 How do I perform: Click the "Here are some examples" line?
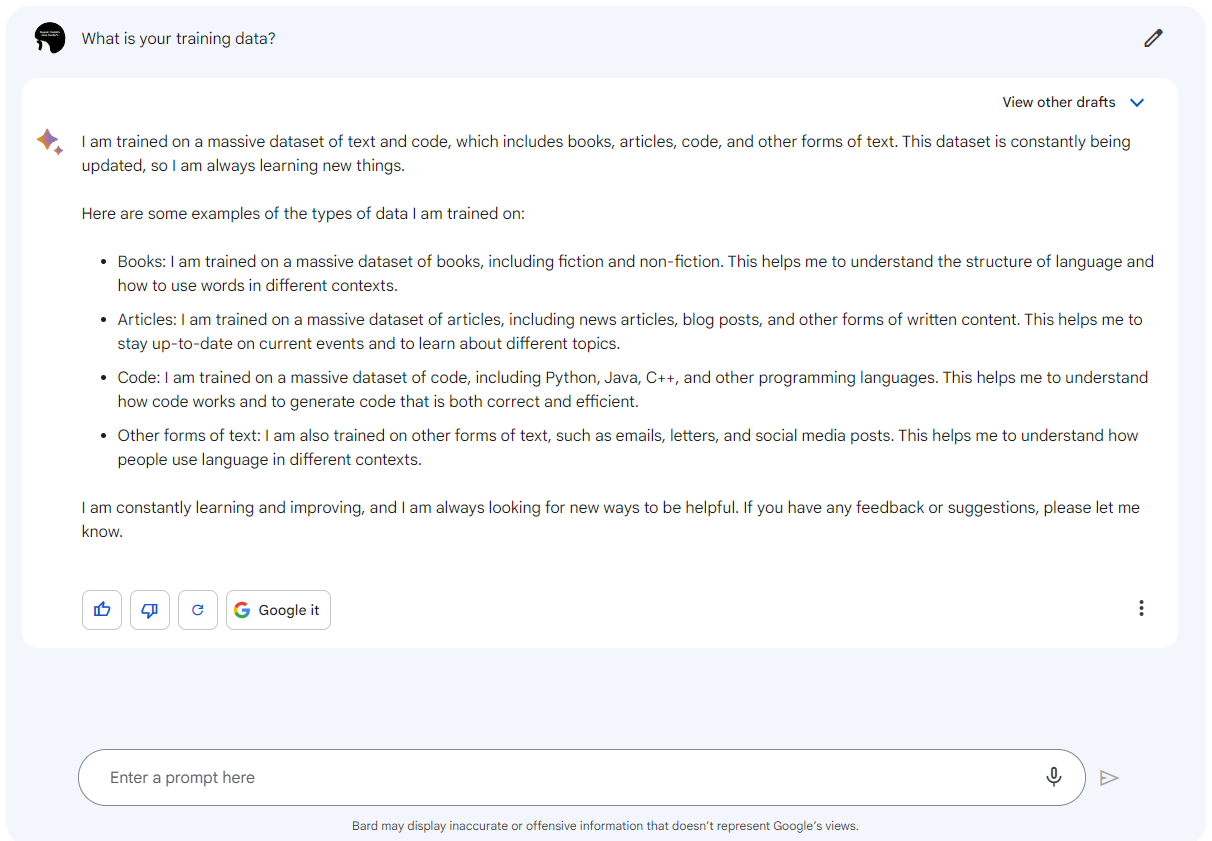tap(303, 213)
